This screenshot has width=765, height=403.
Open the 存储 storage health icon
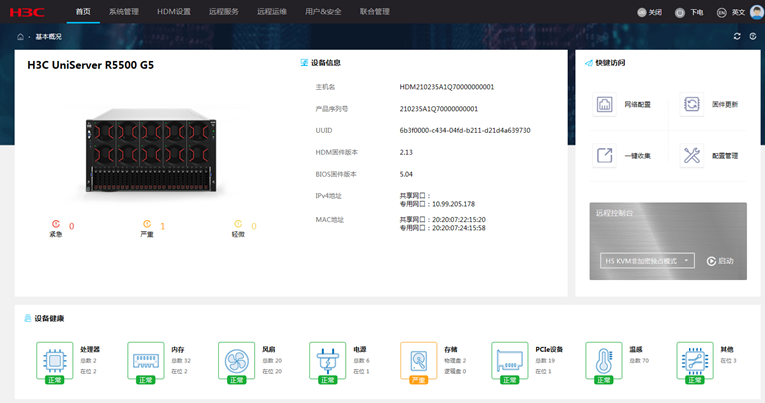(419, 361)
